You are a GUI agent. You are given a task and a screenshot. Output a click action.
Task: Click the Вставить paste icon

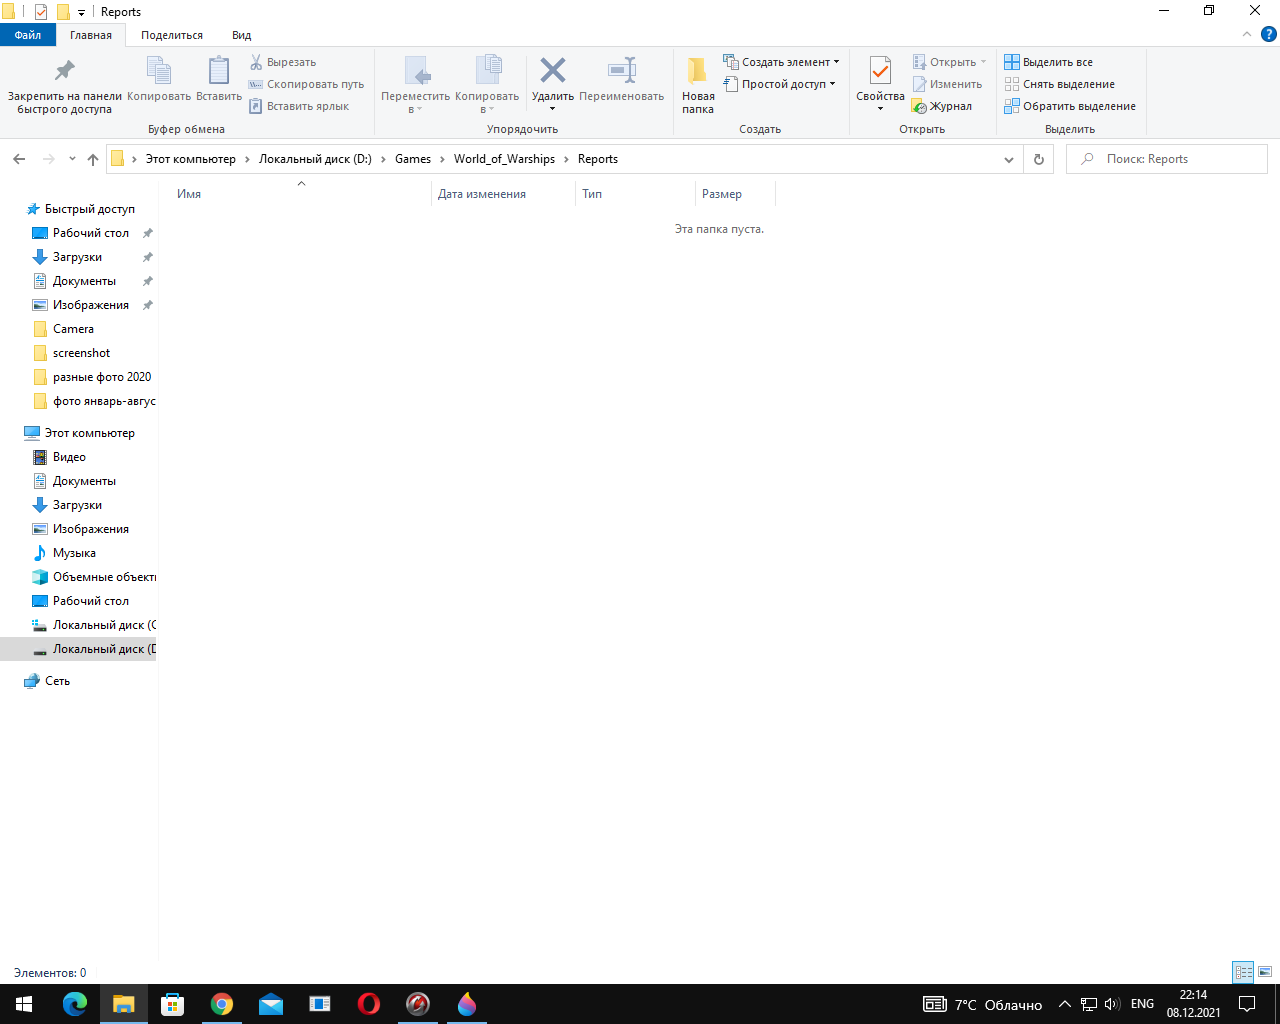[219, 70]
